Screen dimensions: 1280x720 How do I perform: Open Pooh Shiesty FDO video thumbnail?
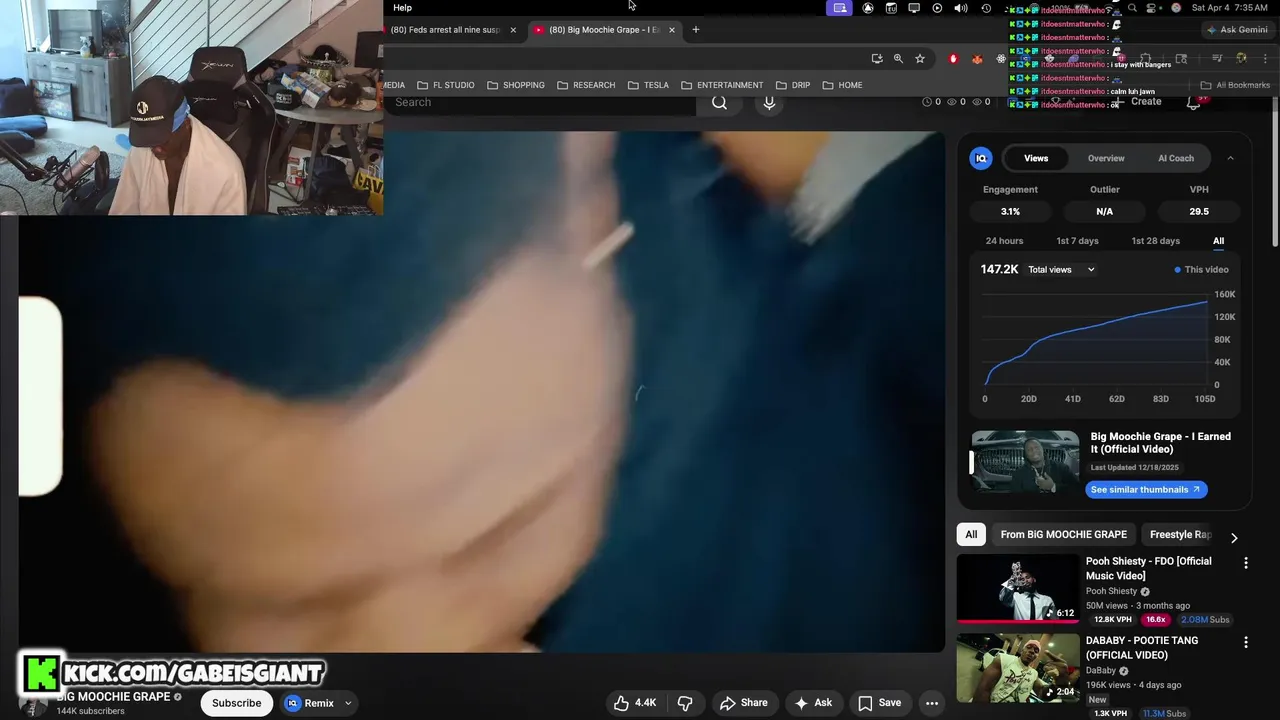pyautogui.click(x=1018, y=589)
